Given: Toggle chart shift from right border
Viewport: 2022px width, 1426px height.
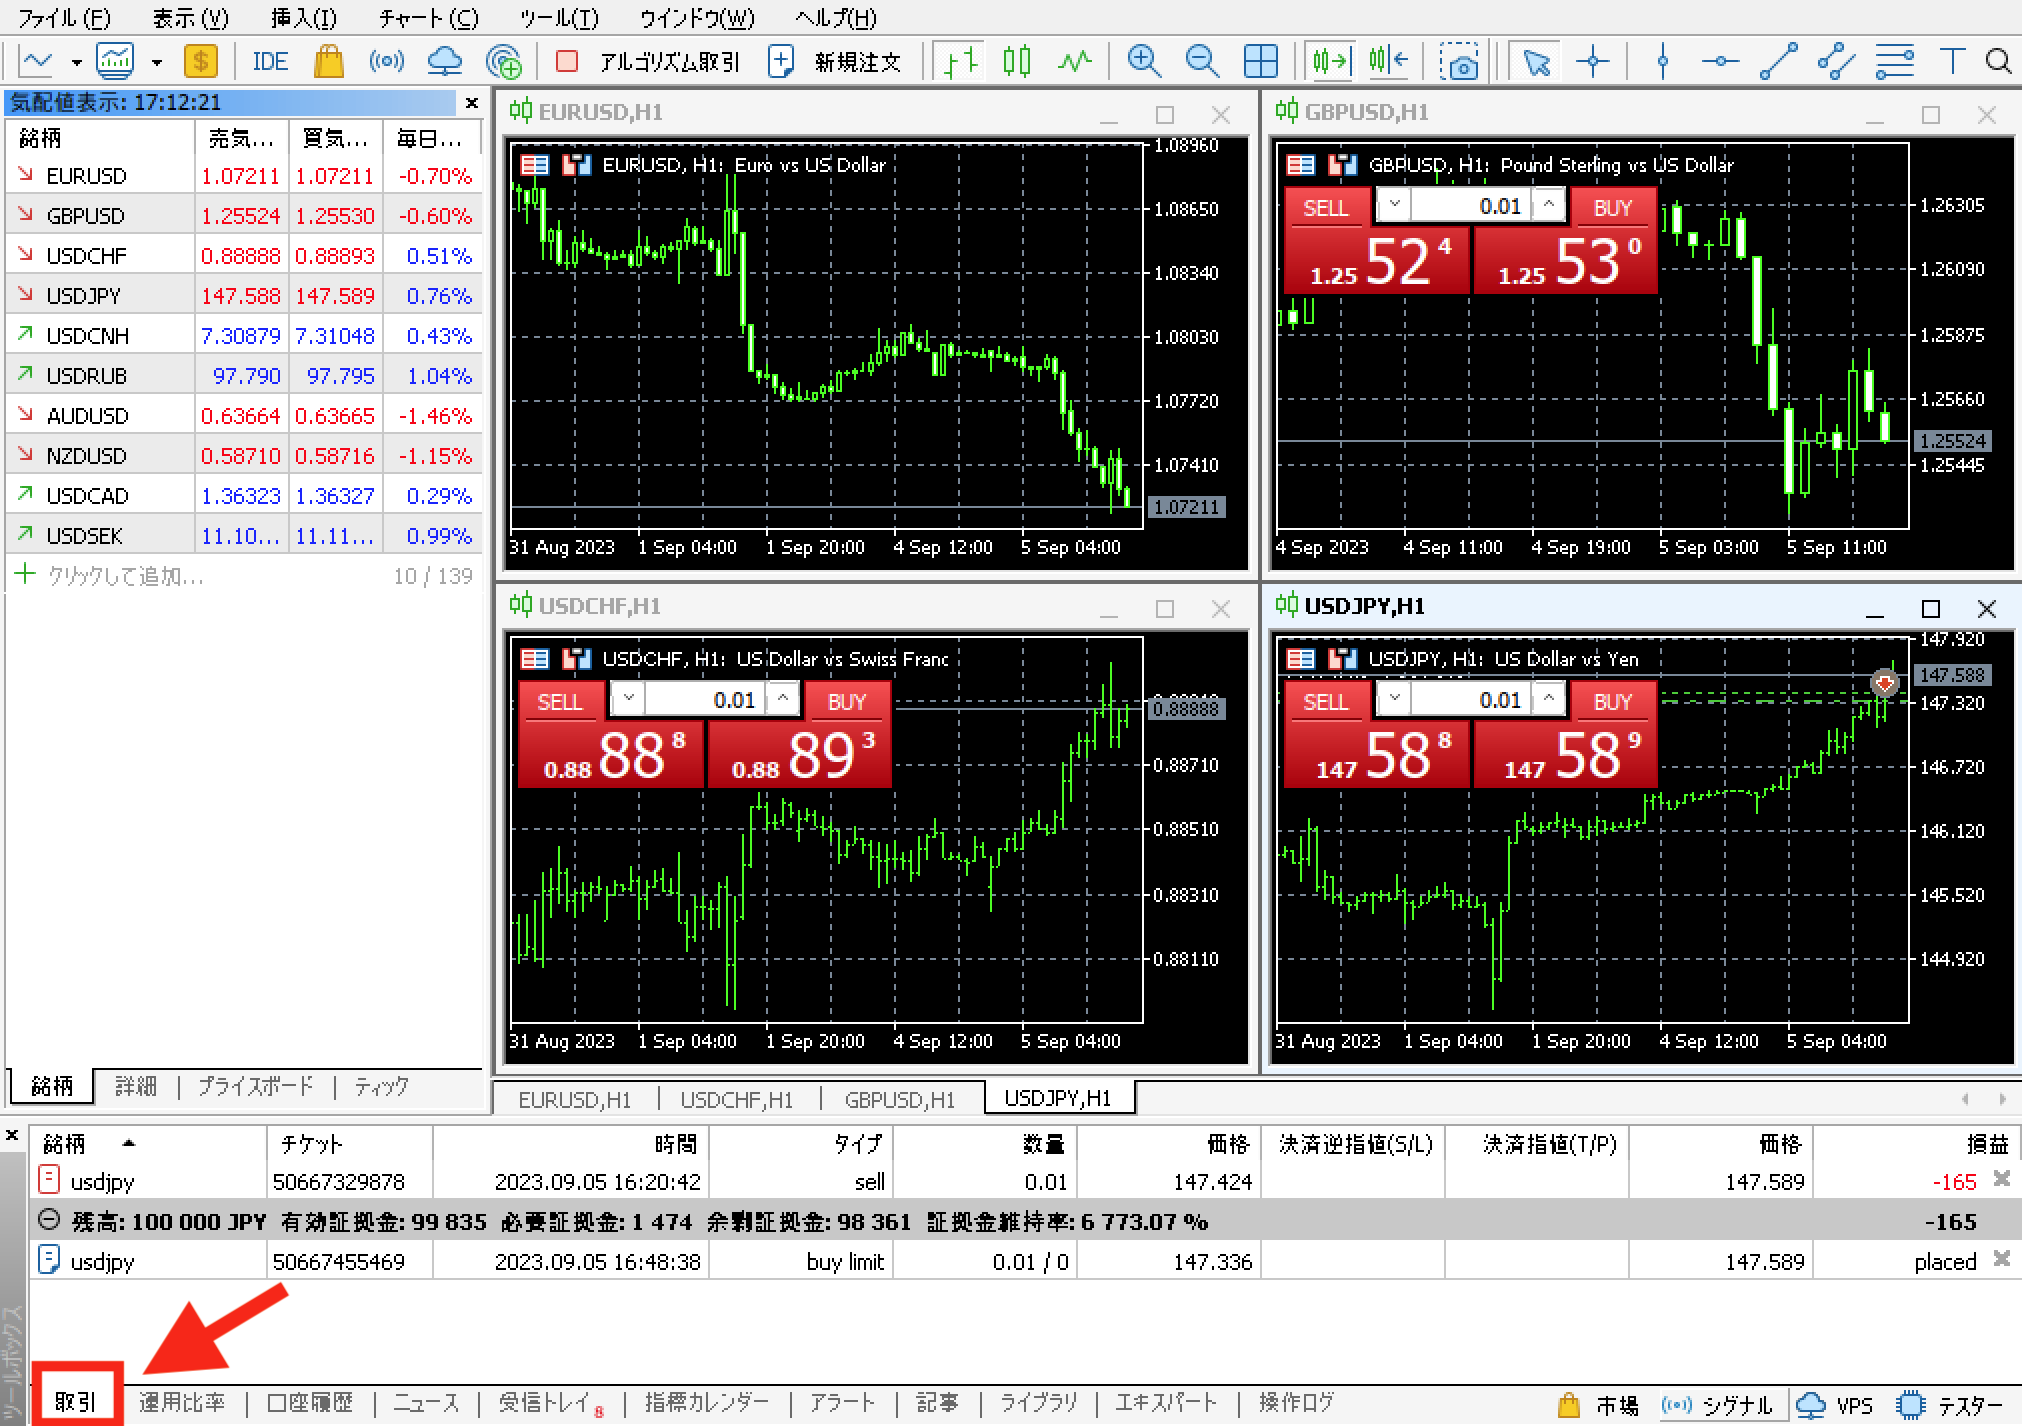Looking at the screenshot, I should pyautogui.click(x=1389, y=62).
